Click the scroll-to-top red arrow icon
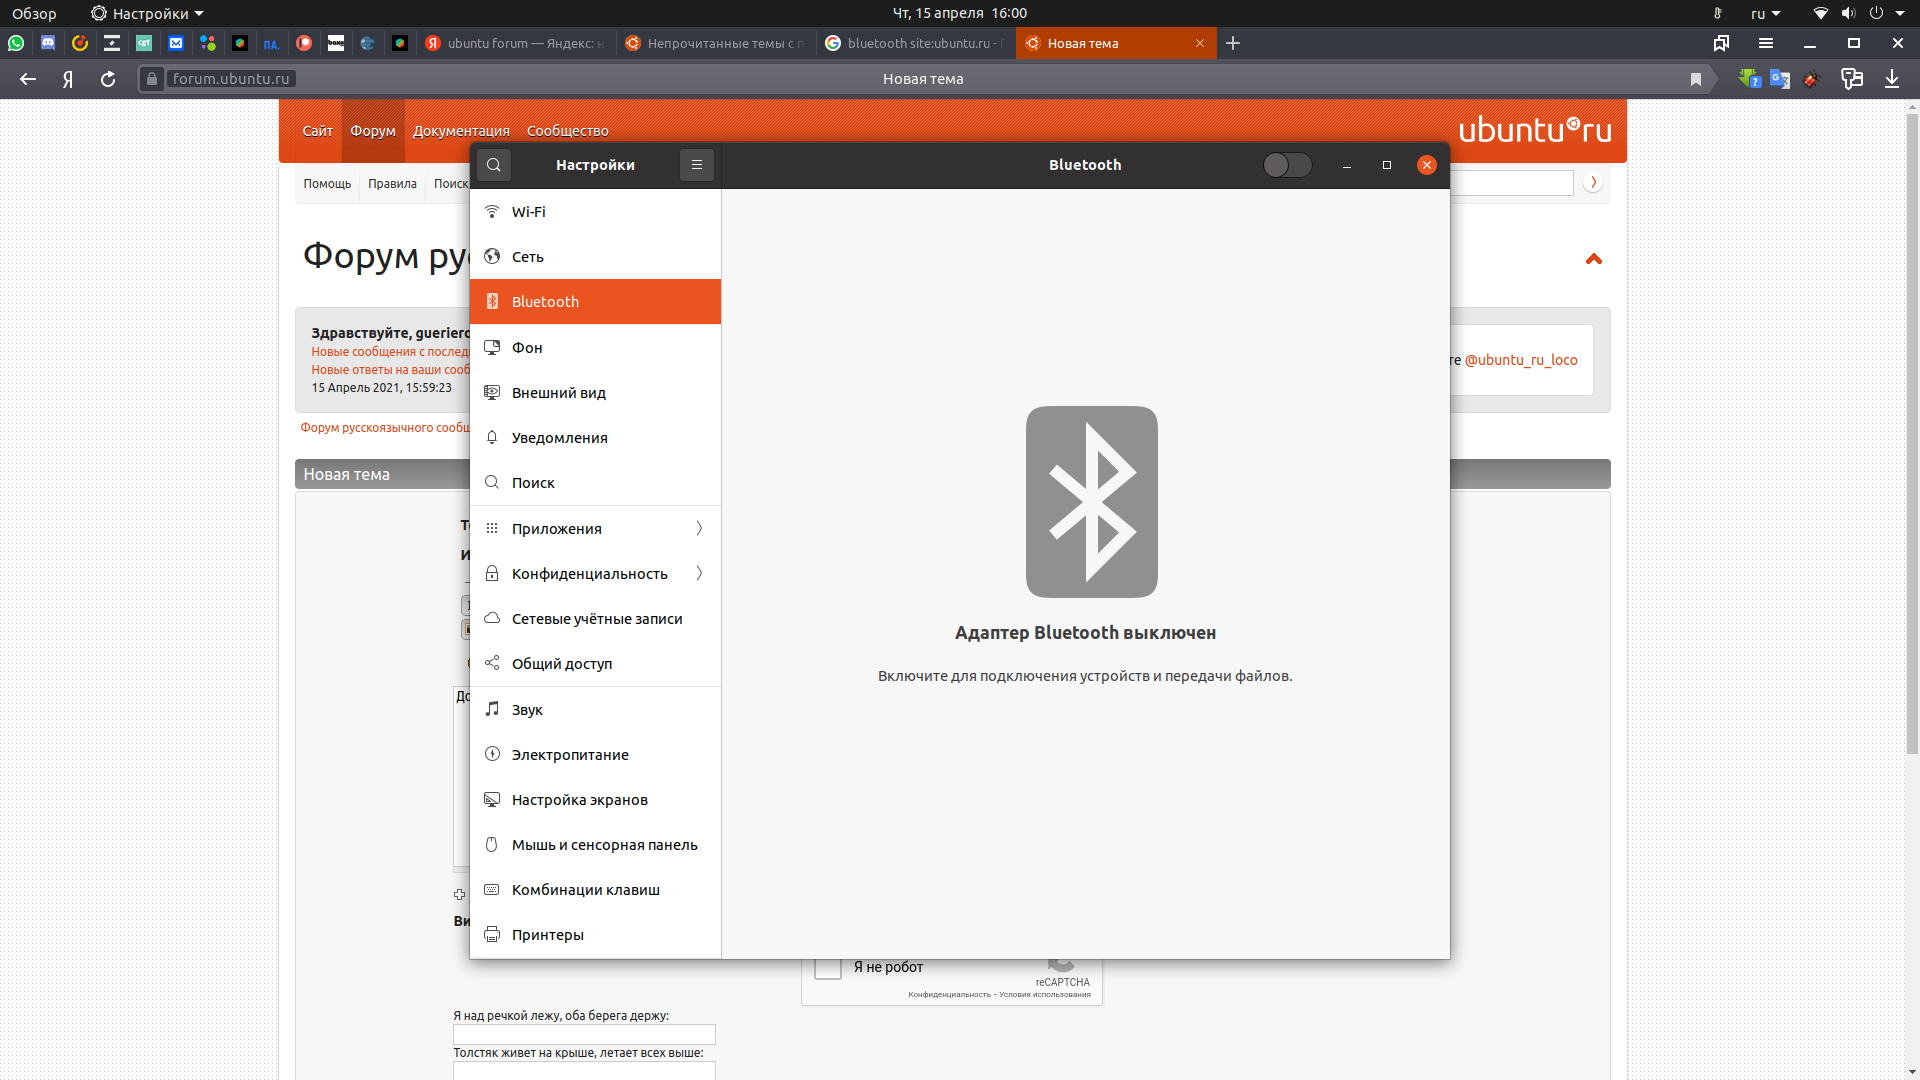 [1594, 259]
